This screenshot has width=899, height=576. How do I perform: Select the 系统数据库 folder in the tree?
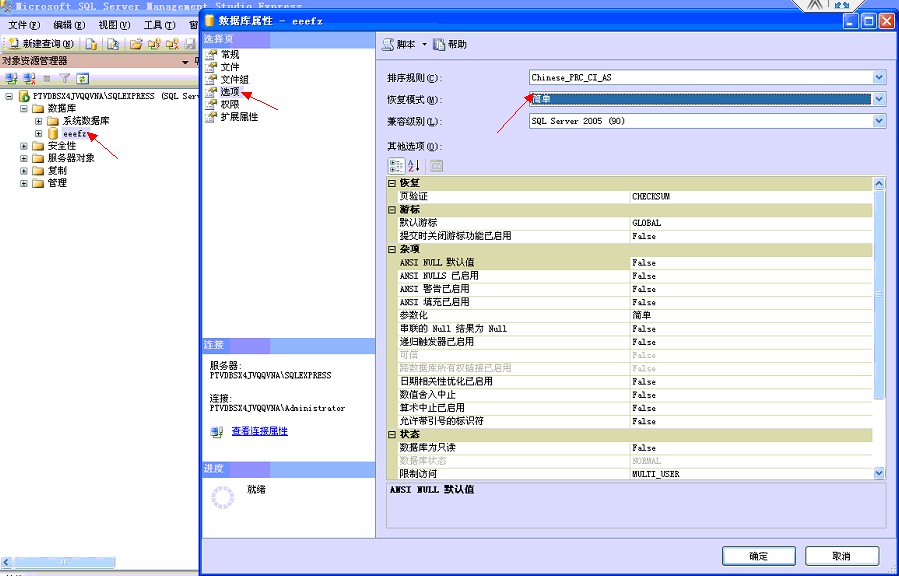pyautogui.click(x=85, y=121)
